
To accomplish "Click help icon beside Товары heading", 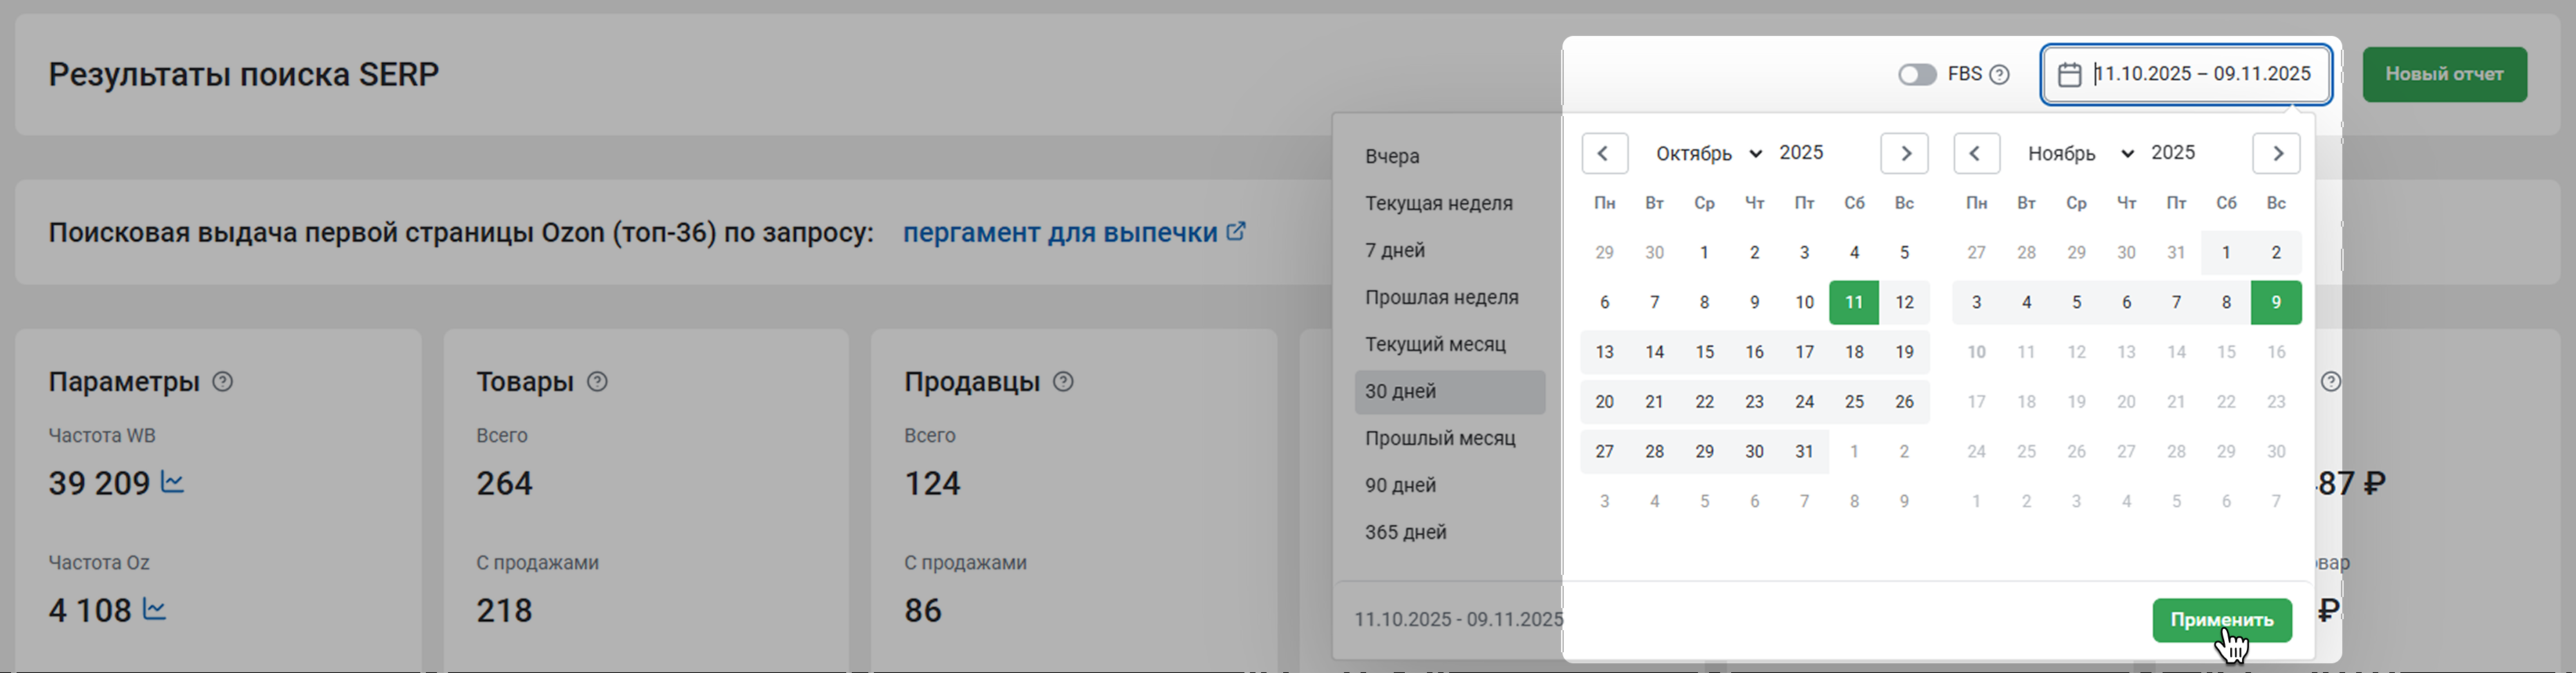I will tap(597, 382).
